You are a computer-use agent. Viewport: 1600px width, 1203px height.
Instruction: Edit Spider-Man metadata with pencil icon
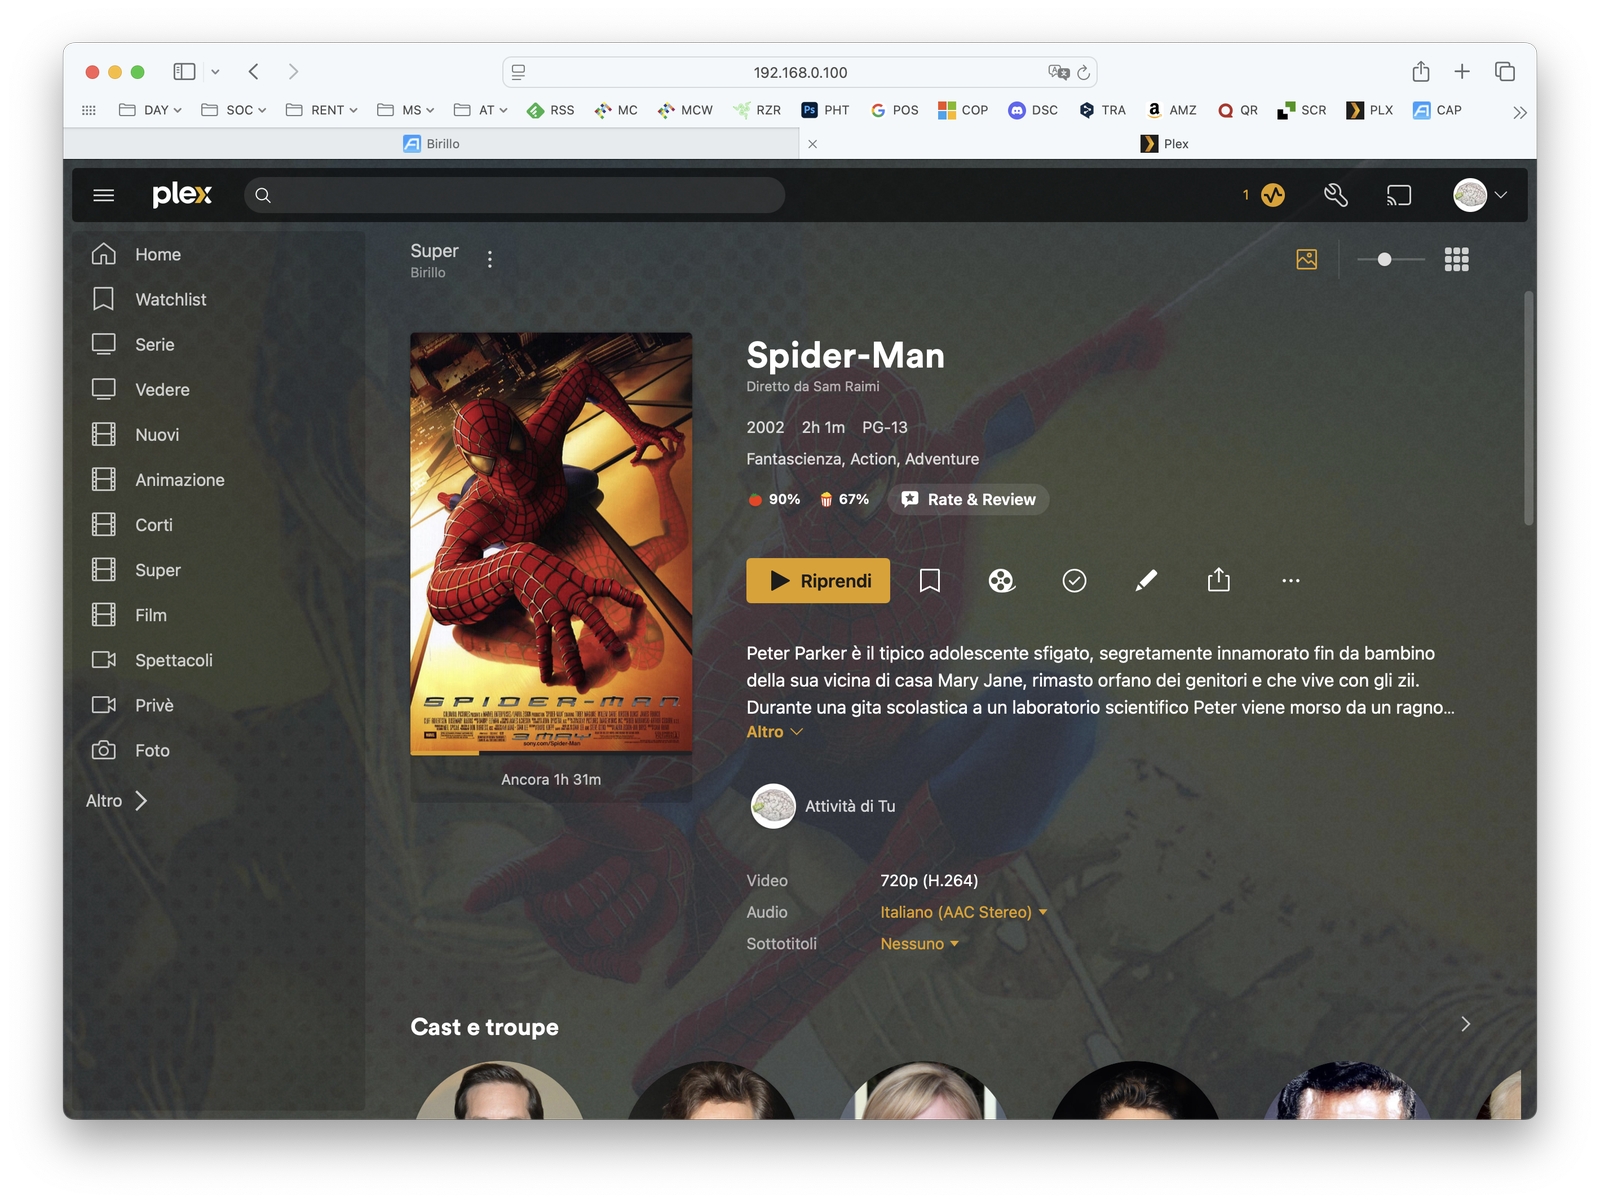click(x=1146, y=581)
